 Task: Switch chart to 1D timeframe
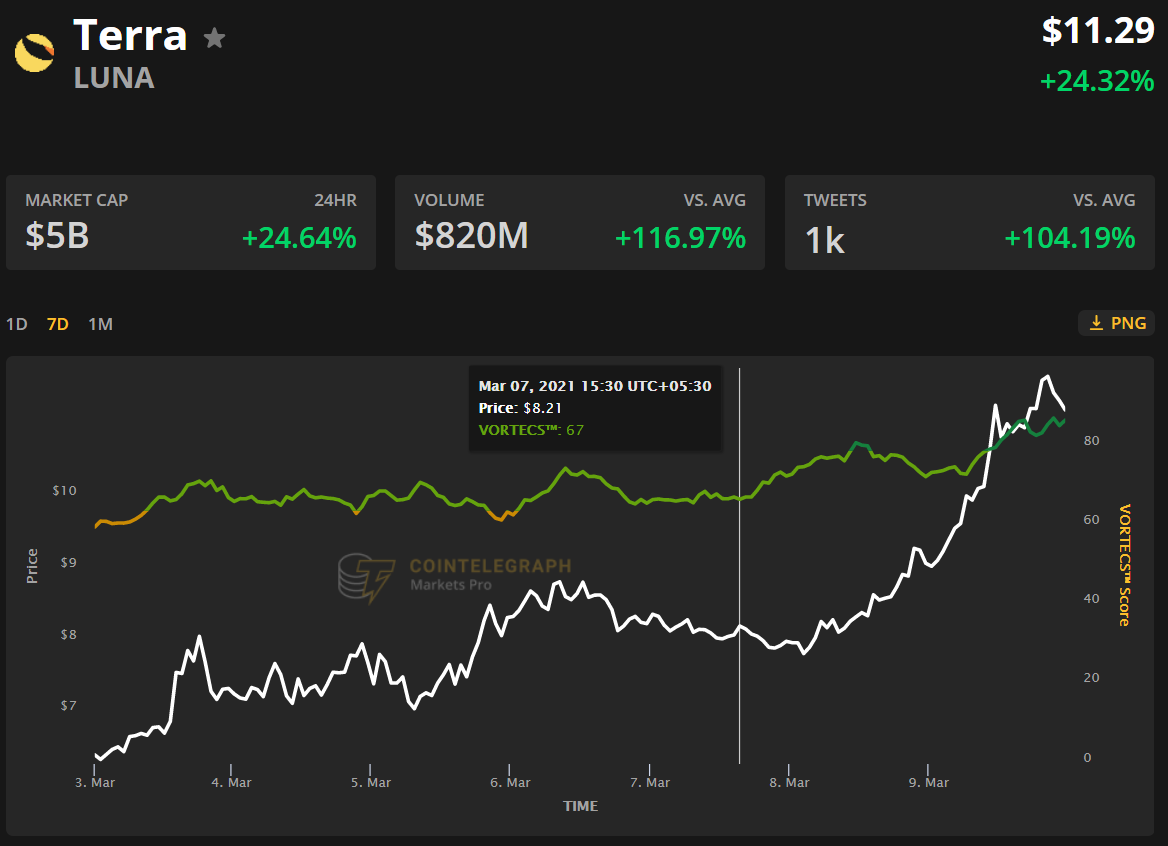[17, 324]
